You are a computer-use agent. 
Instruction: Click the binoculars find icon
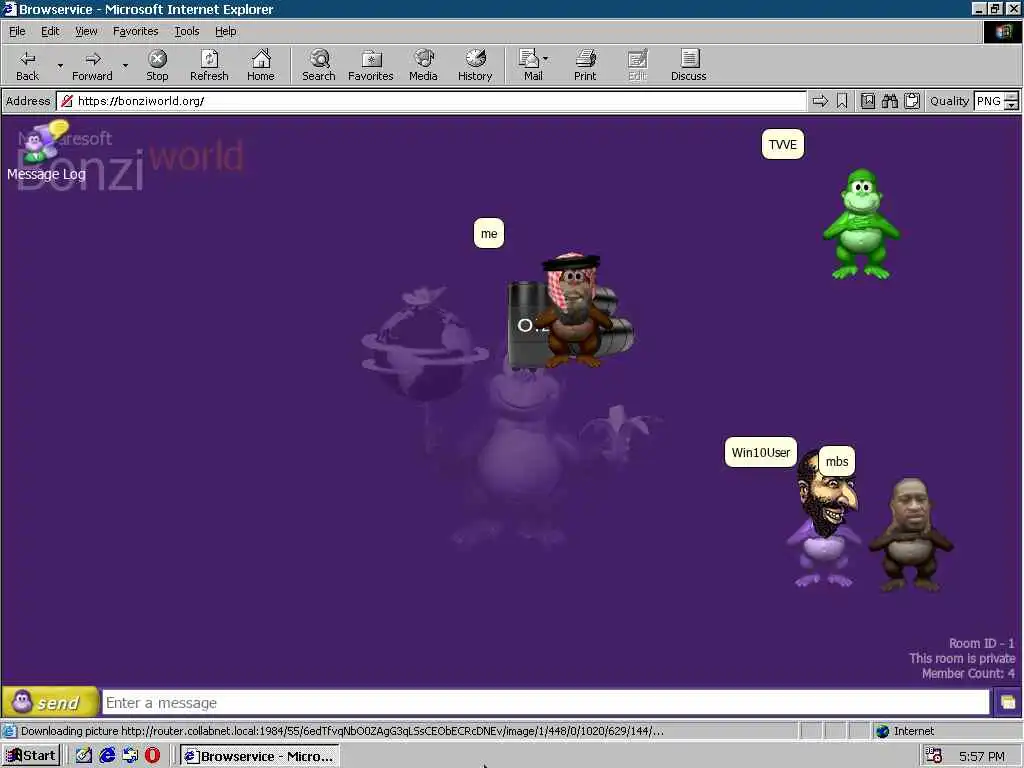click(889, 101)
